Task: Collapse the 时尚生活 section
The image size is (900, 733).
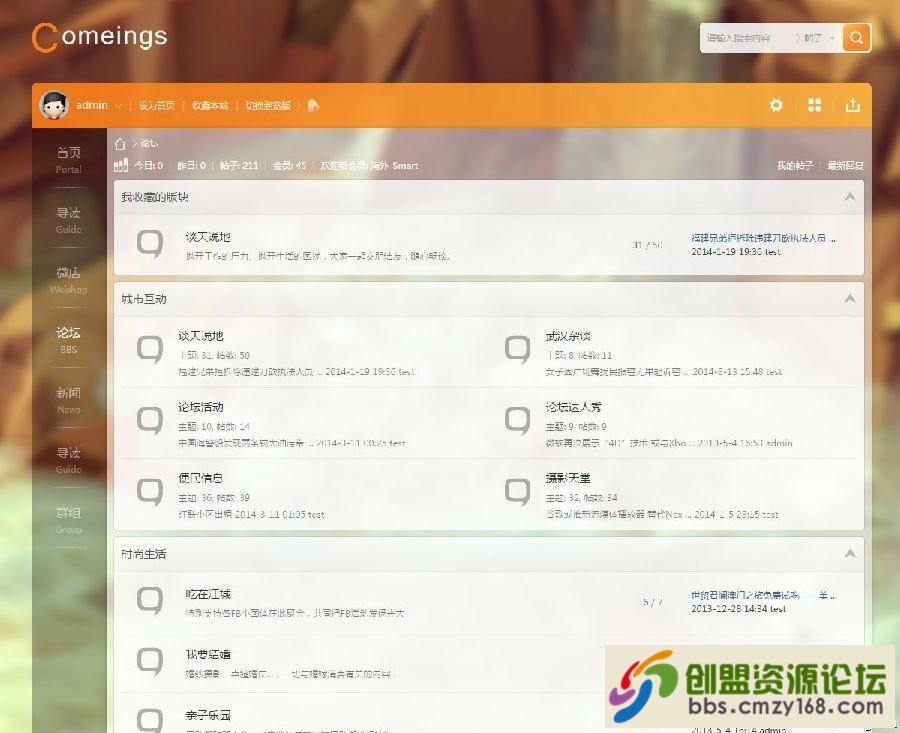Action: (850, 553)
